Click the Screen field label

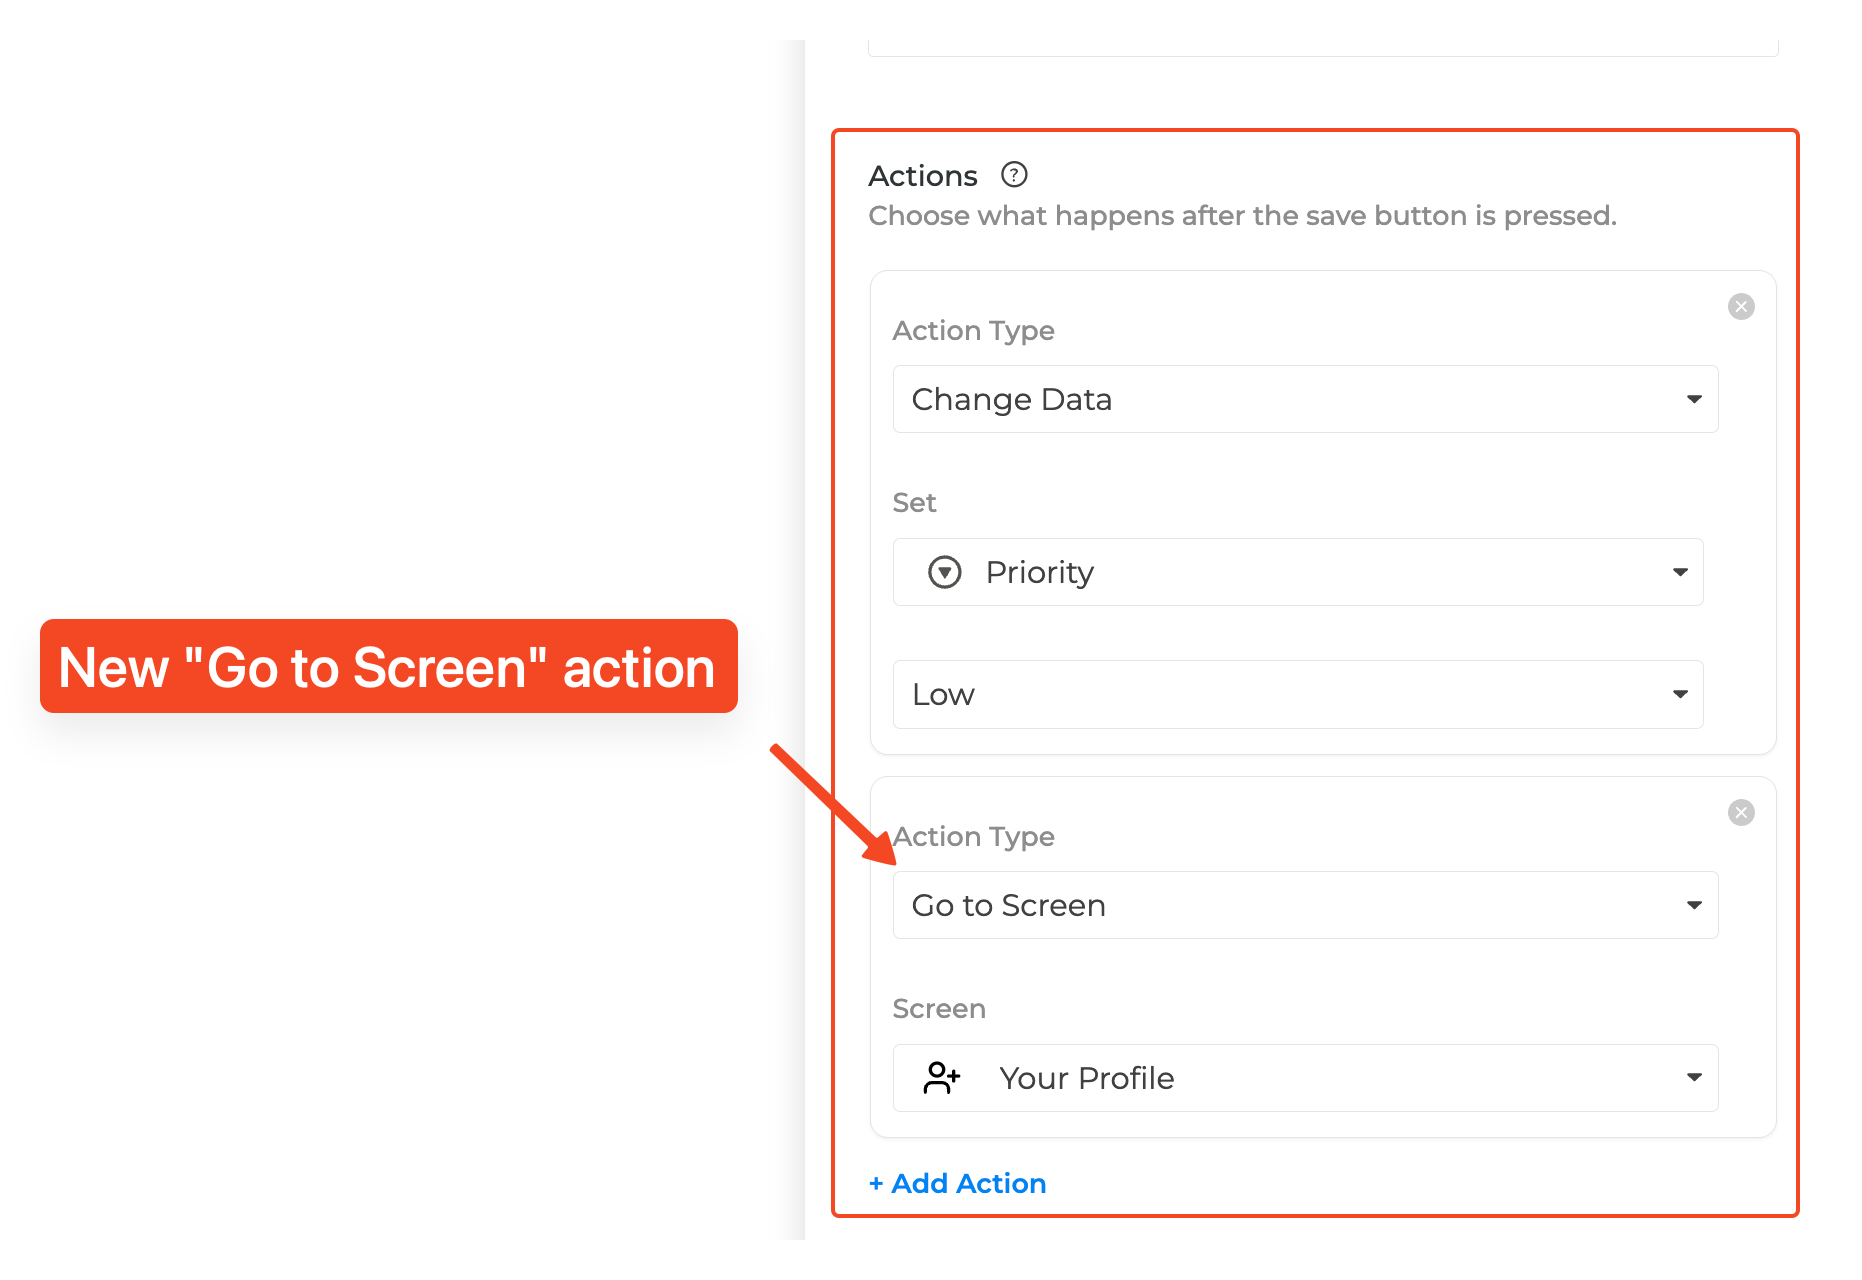(939, 1008)
